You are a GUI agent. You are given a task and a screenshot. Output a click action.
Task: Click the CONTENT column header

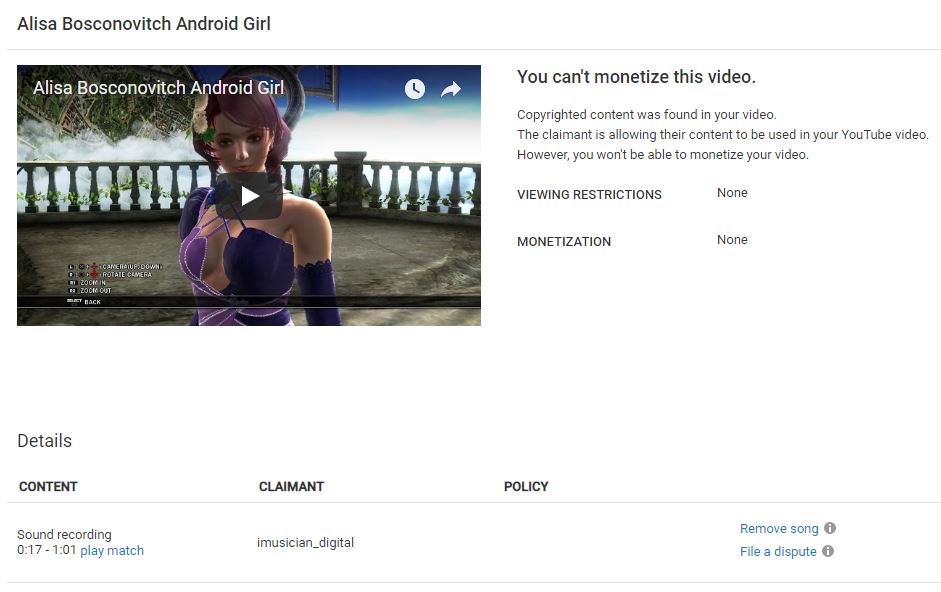pos(48,486)
